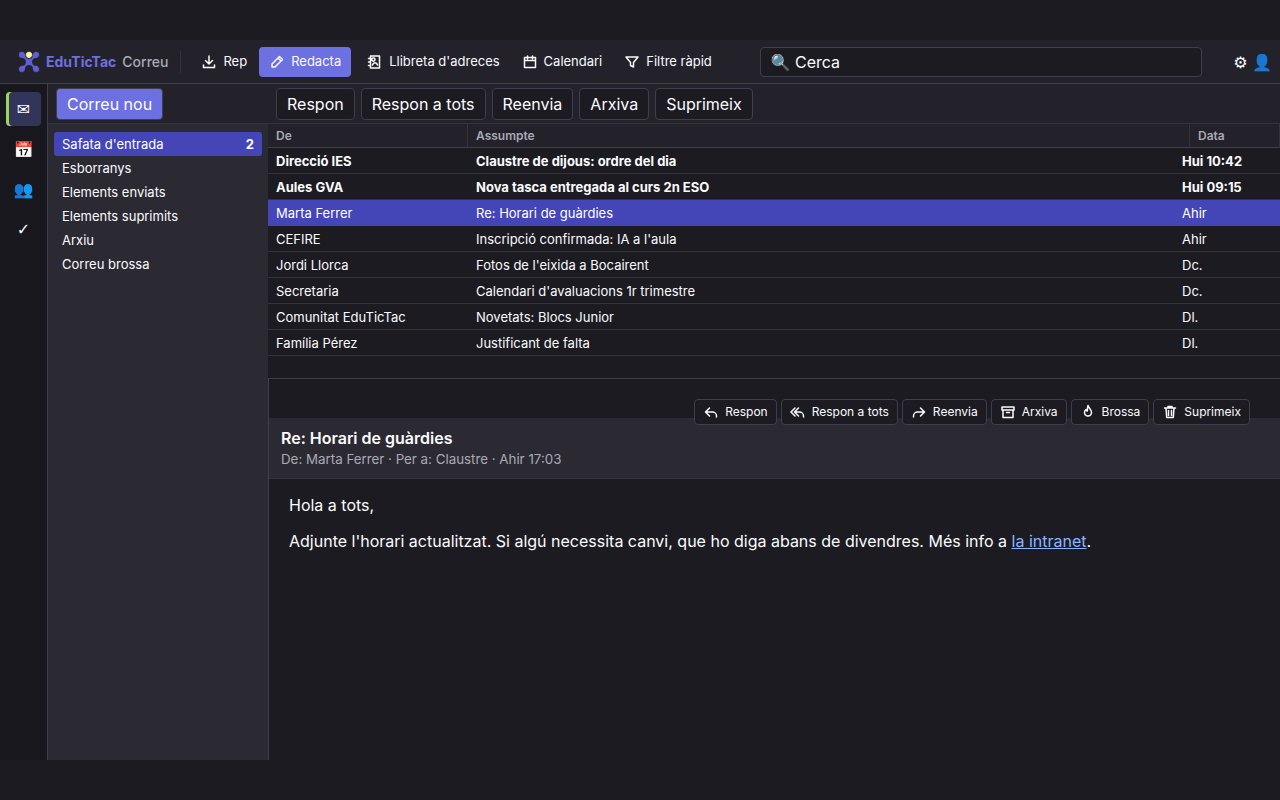Select the Safata d'entrada folder

[158, 144]
